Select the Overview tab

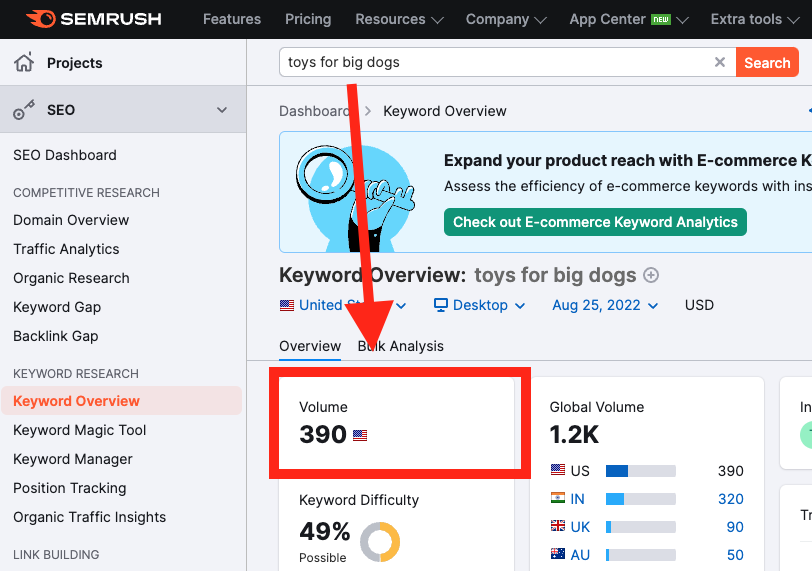(310, 346)
